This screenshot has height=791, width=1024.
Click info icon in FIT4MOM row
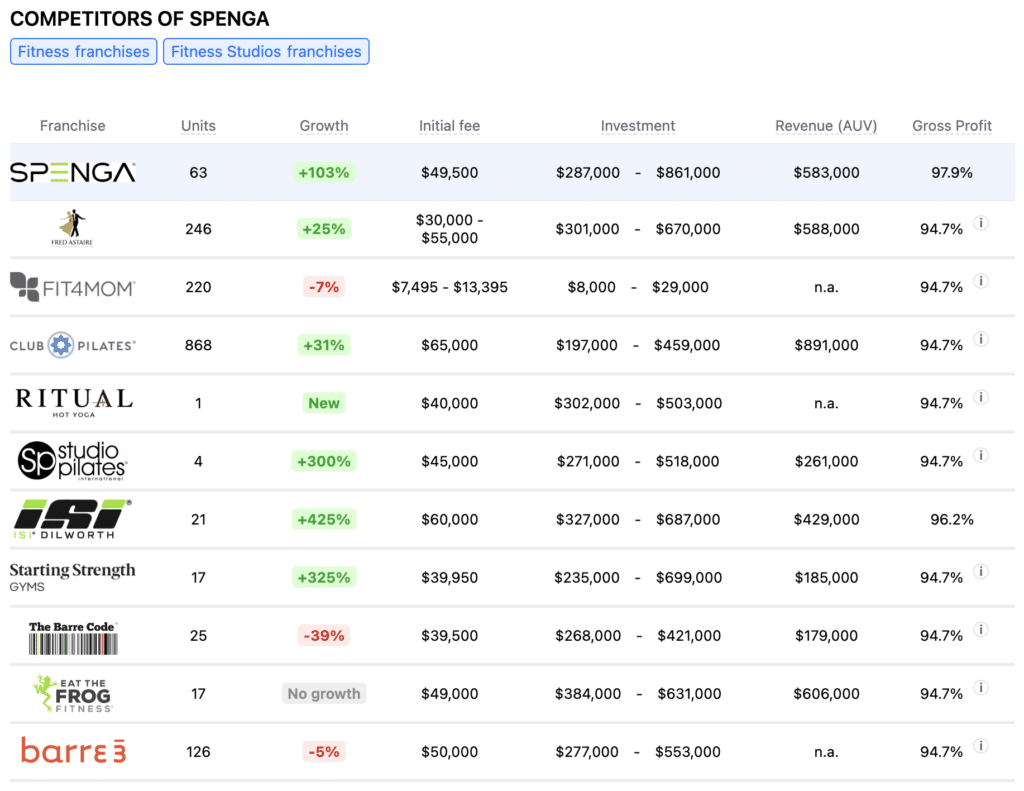[x=980, y=281]
